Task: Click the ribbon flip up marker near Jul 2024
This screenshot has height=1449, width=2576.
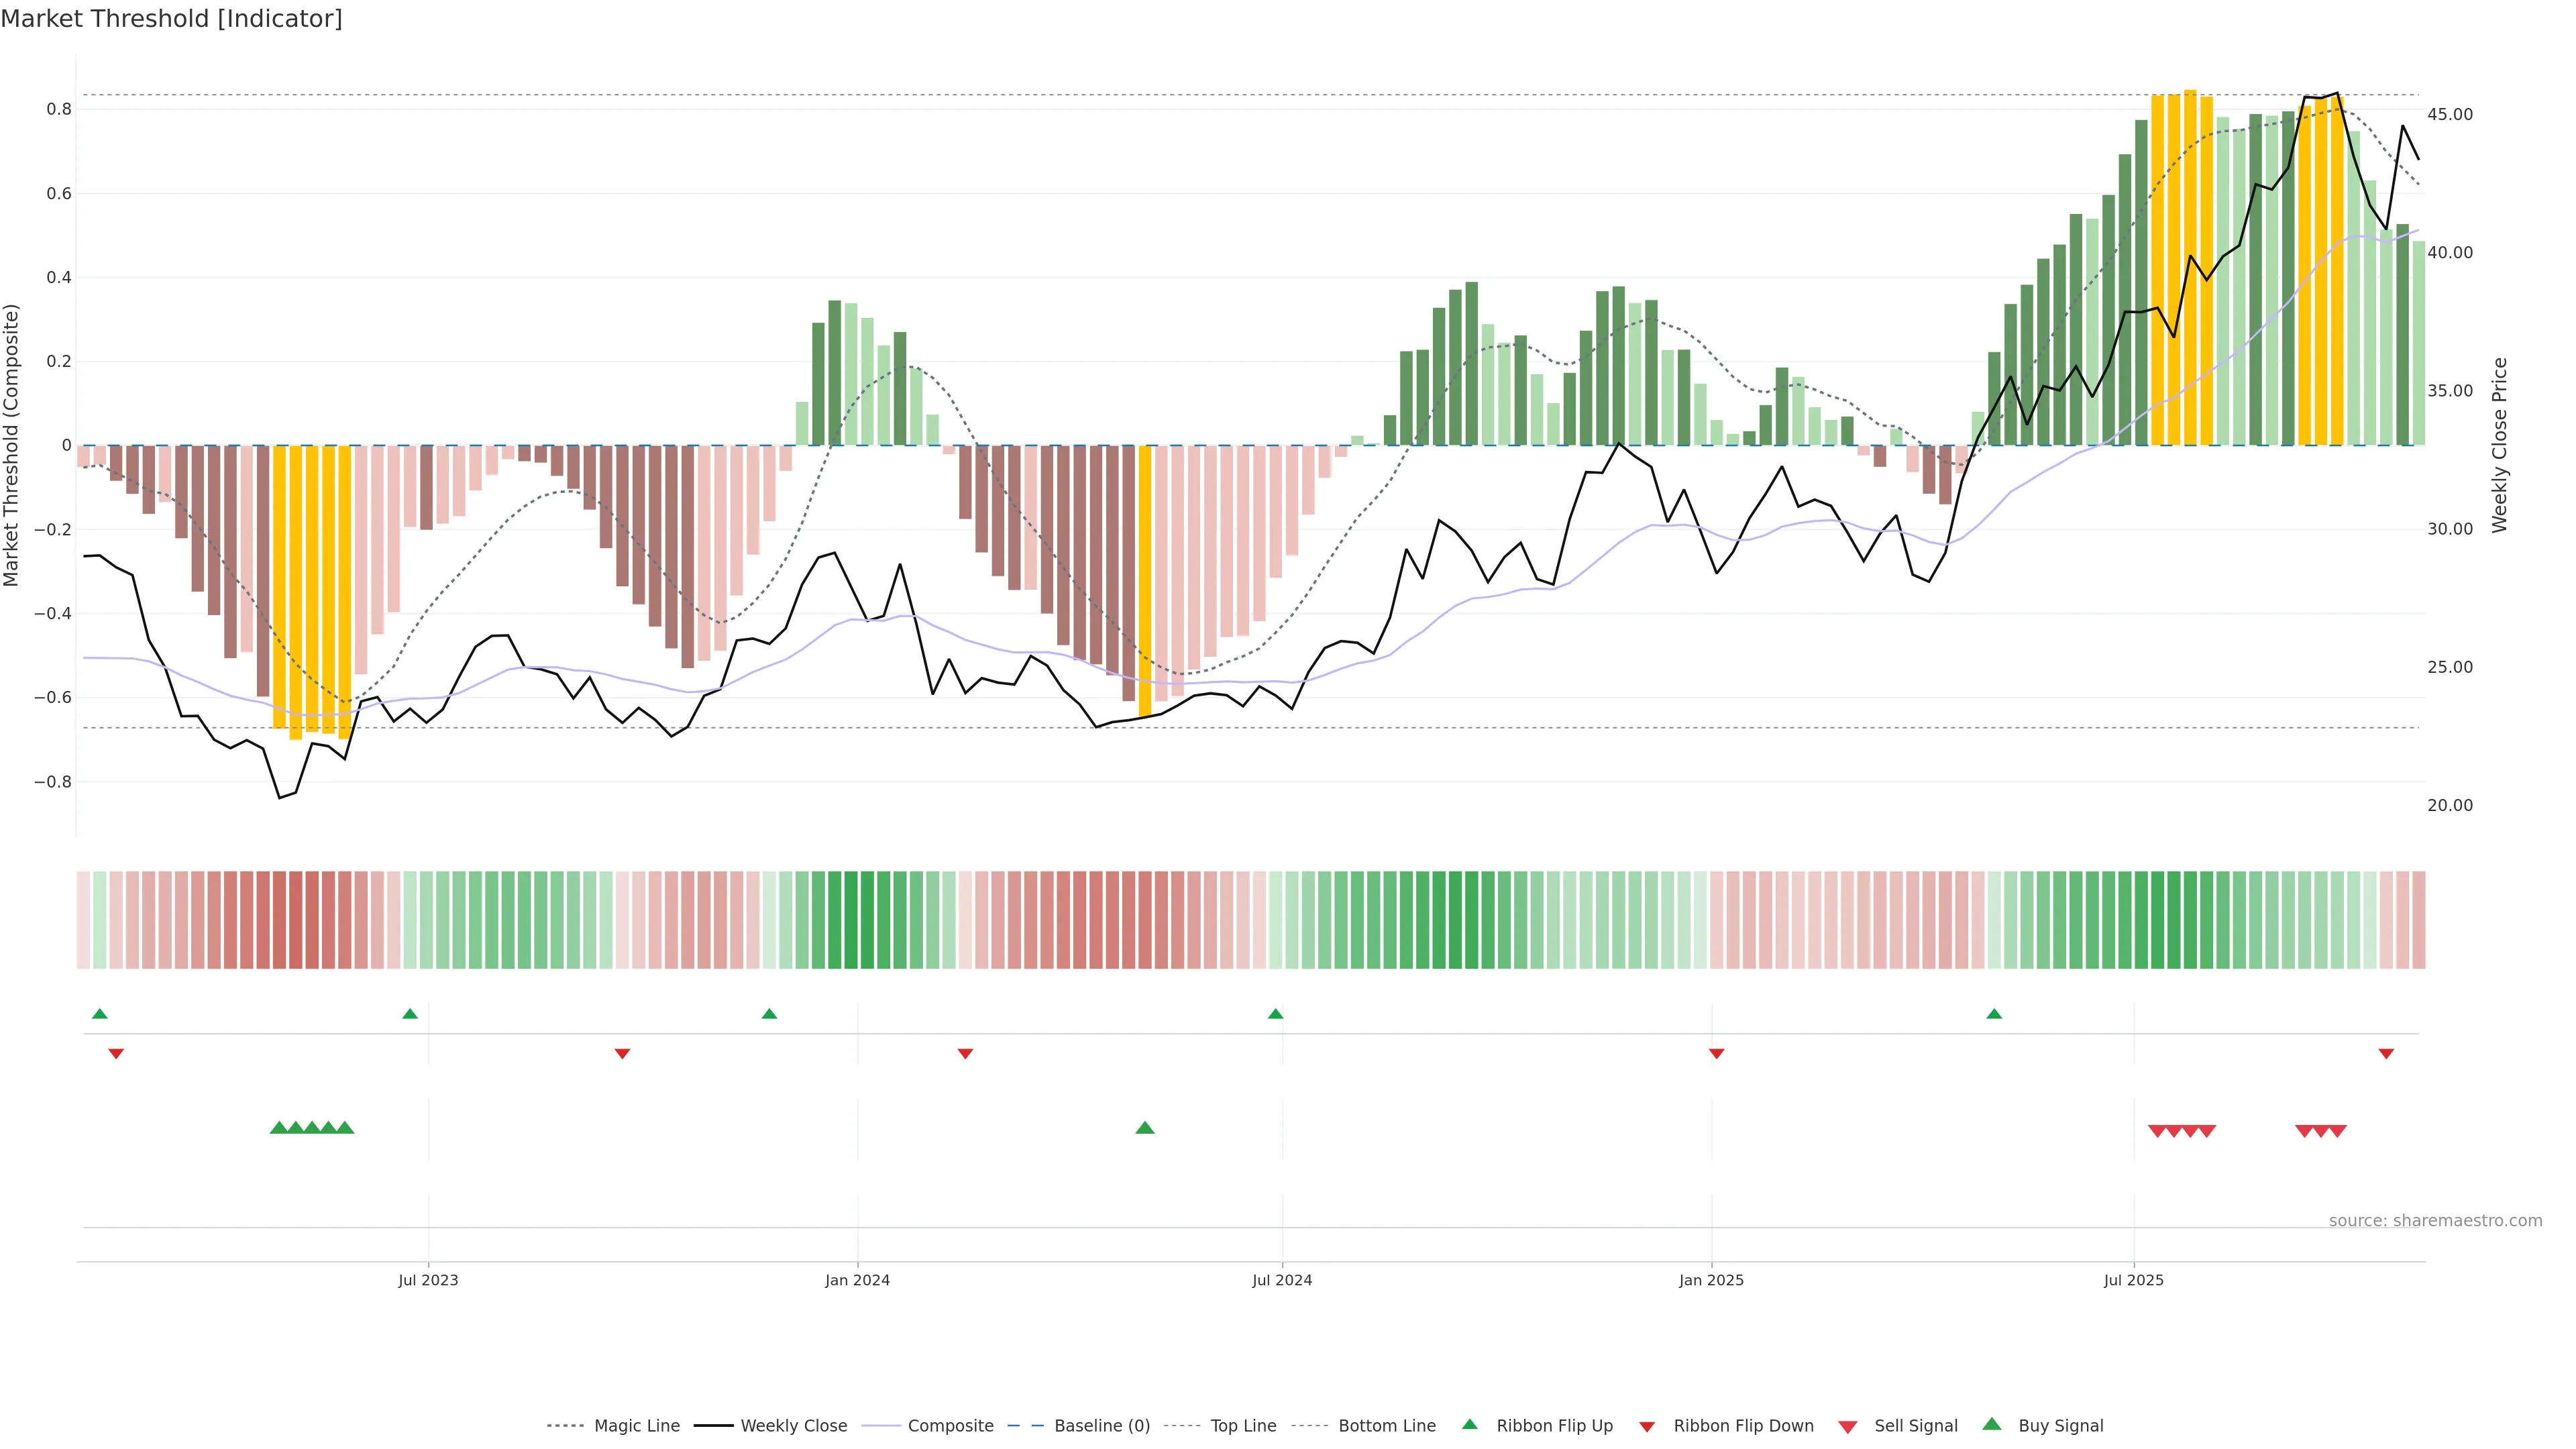Action: [x=1275, y=1014]
